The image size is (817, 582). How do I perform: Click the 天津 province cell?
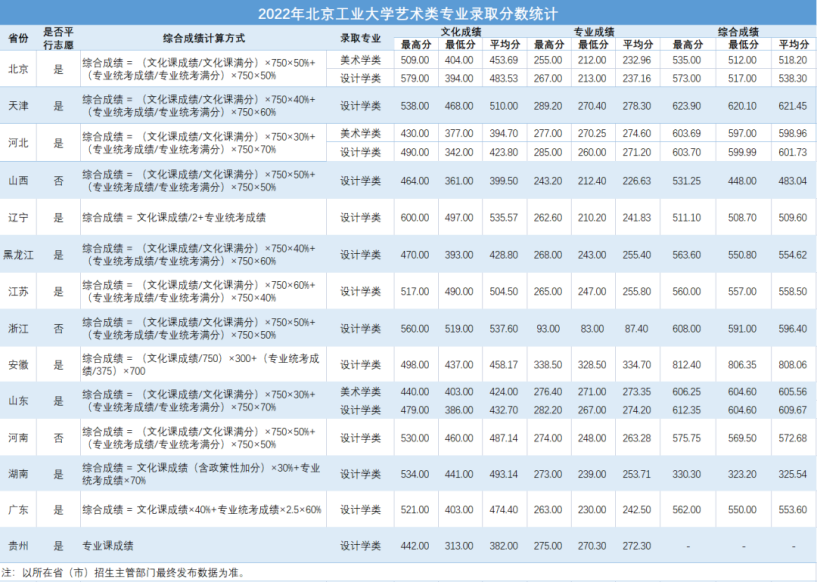[18, 106]
